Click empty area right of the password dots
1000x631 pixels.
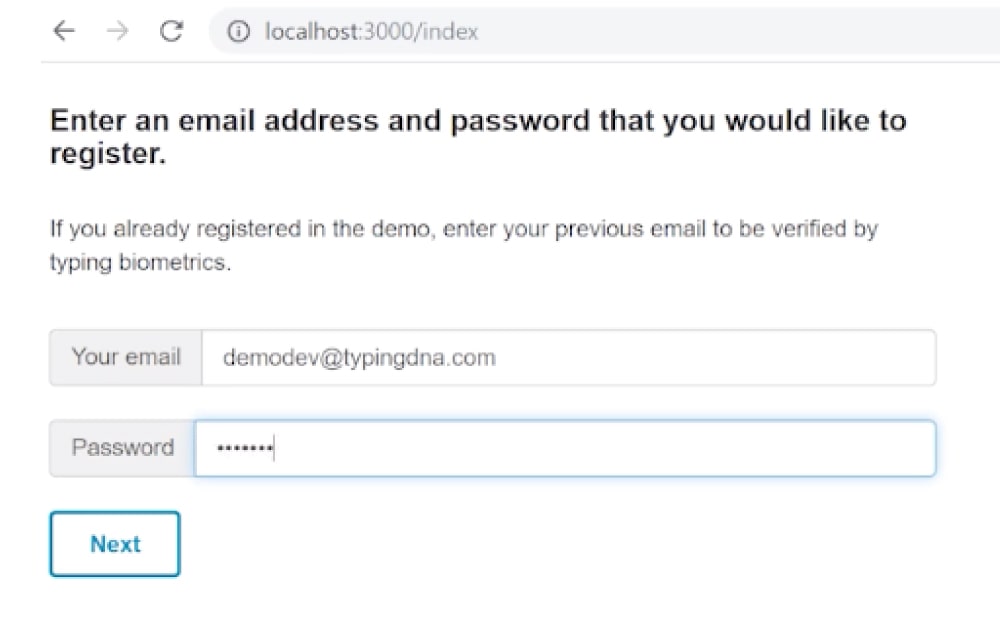pos(606,448)
